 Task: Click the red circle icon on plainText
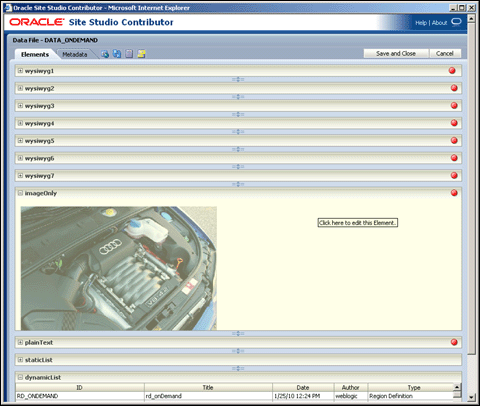point(454,342)
